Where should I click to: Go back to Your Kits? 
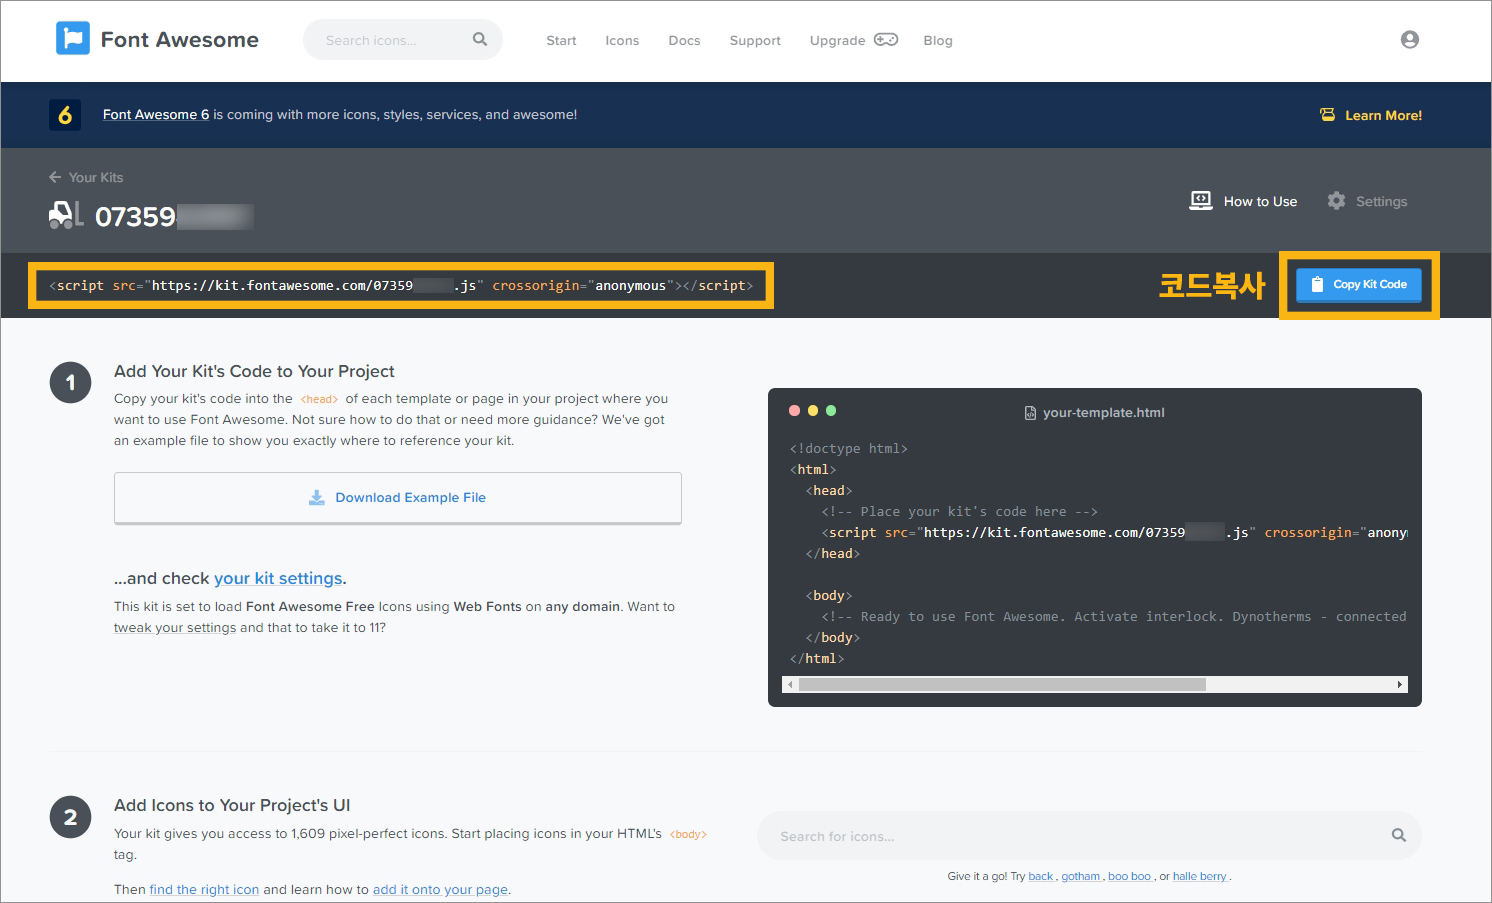(96, 177)
